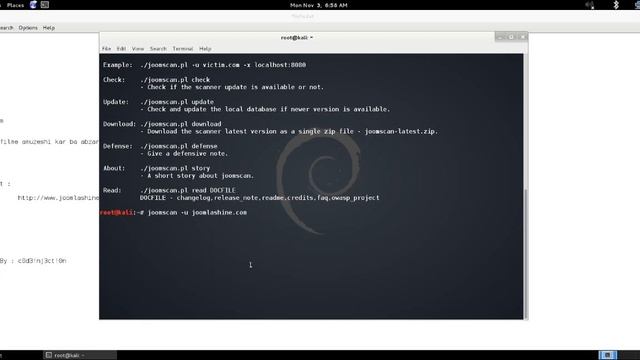Open the Bluetooth icon in the top panel

(616, 5)
